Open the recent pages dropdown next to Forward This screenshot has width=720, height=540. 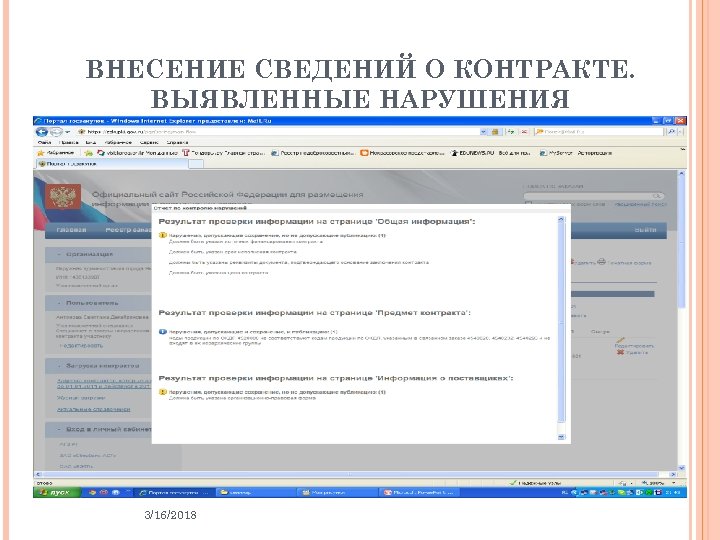click(68, 132)
